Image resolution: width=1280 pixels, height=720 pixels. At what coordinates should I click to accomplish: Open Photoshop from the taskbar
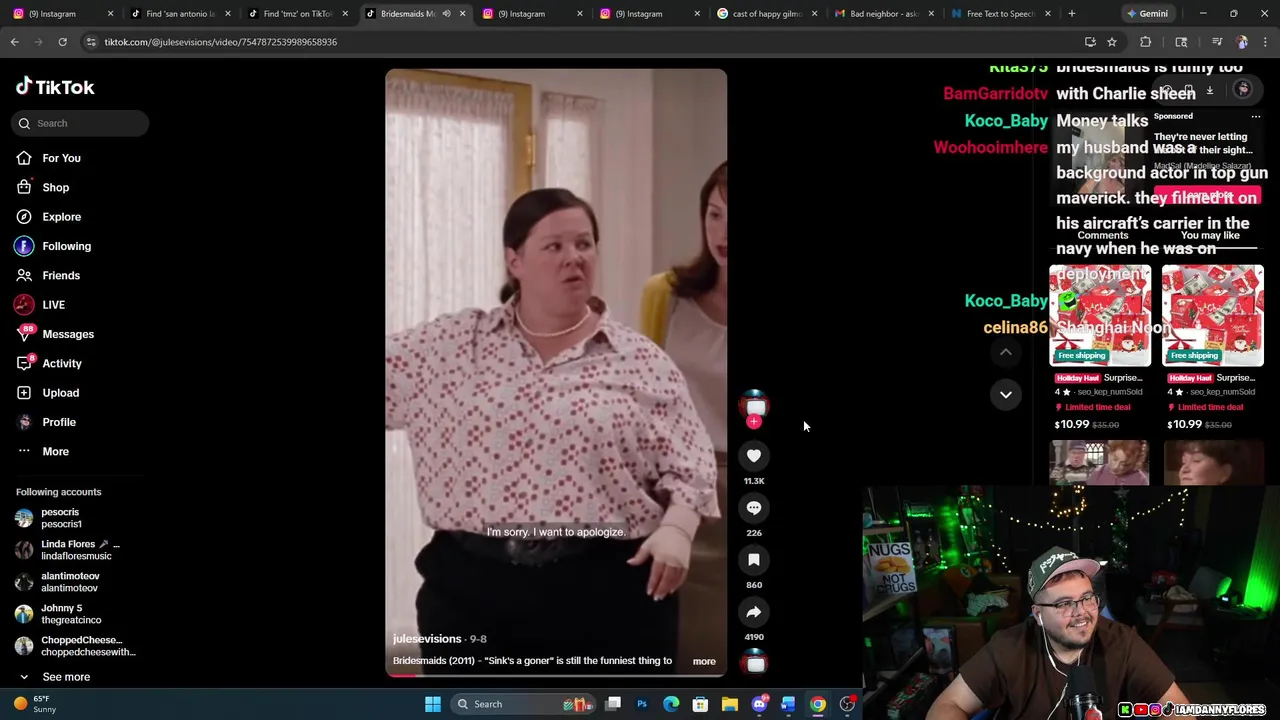[642, 704]
